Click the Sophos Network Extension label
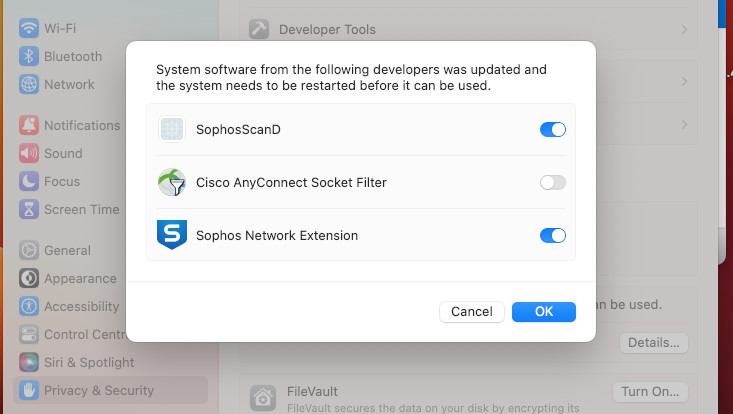733x414 pixels. tap(277, 236)
